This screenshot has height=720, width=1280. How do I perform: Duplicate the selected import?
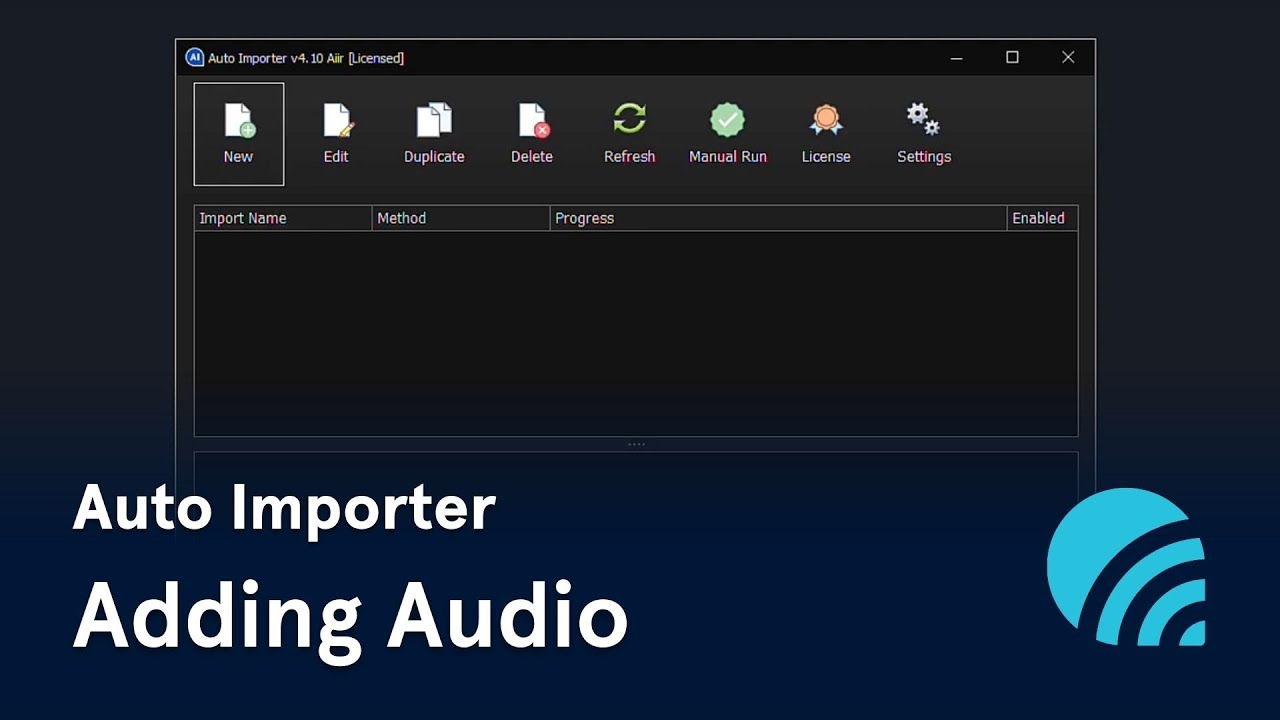[x=434, y=134]
